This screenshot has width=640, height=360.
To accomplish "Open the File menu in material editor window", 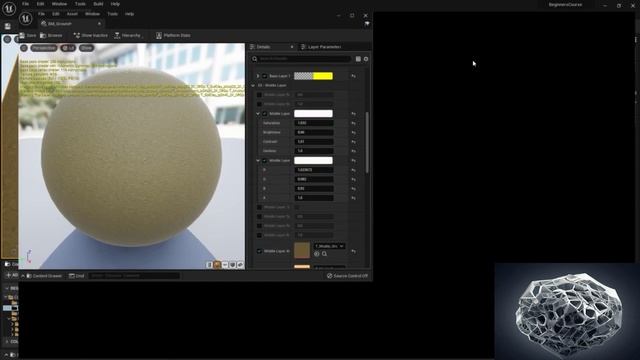I will (x=41, y=14).
